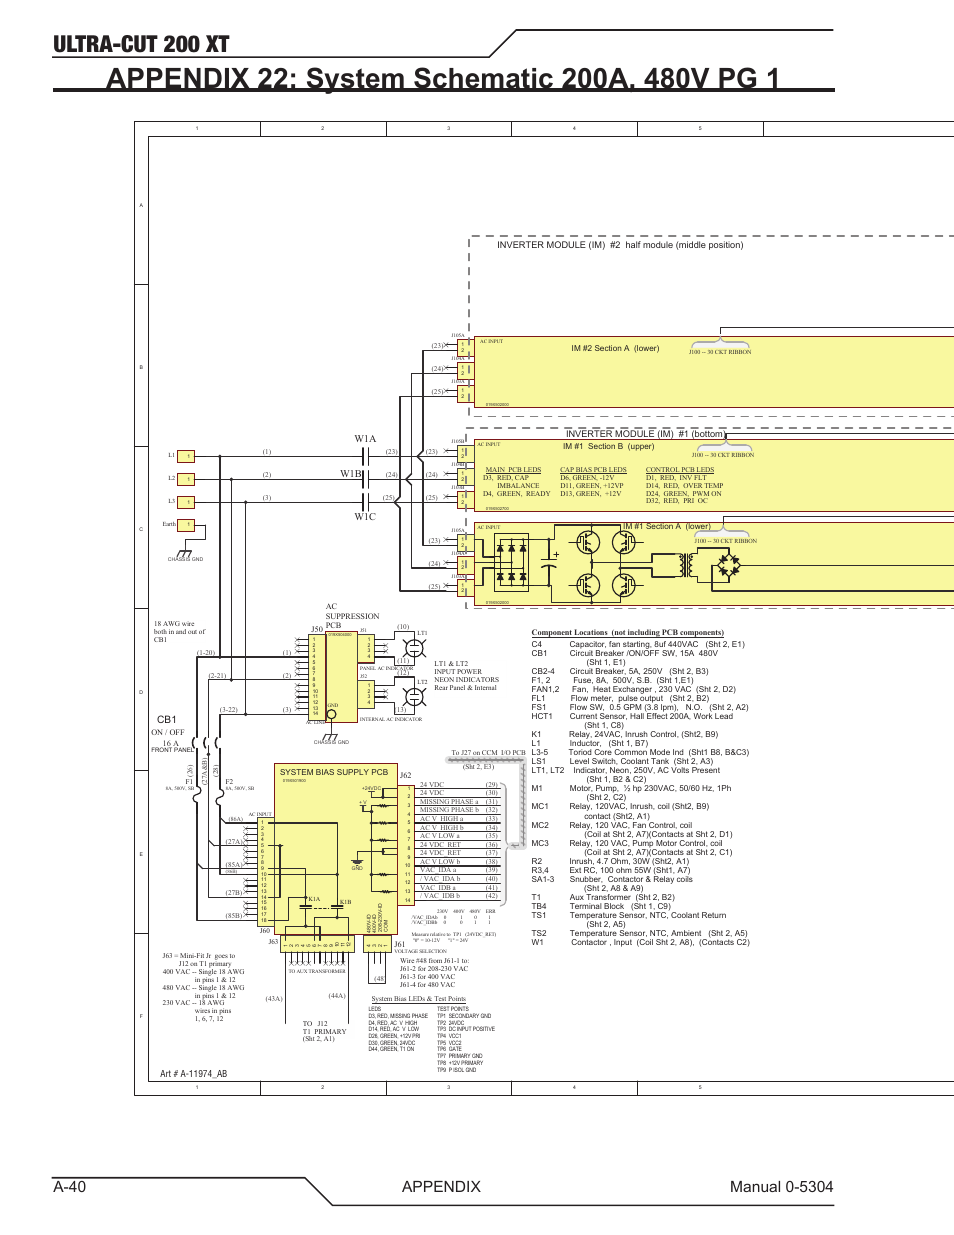This screenshot has height=1235, width=954.
Task: Click the Earth input terminal box
Action: tap(186, 525)
